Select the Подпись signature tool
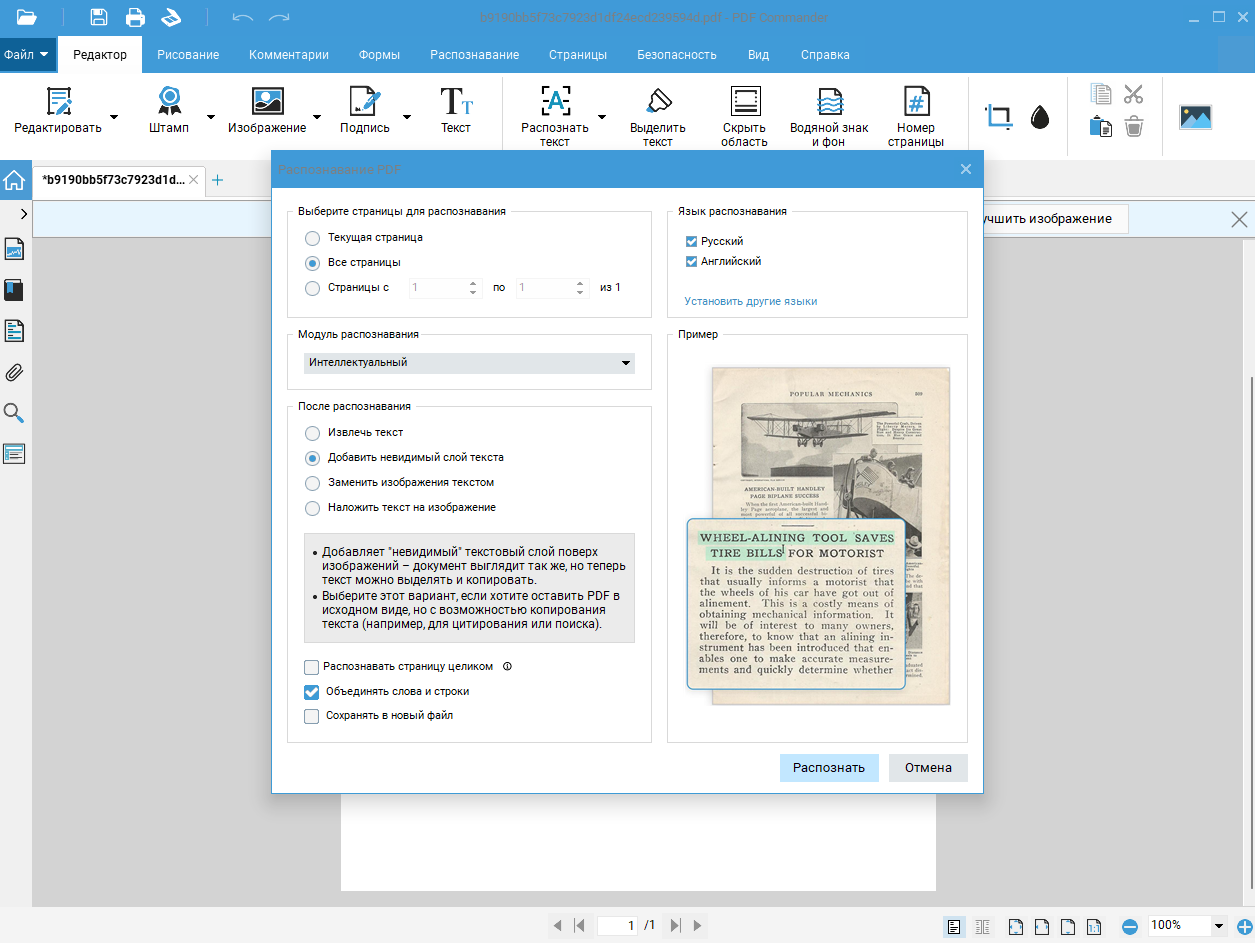This screenshot has width=1255, height=943. tap(365, 111)
